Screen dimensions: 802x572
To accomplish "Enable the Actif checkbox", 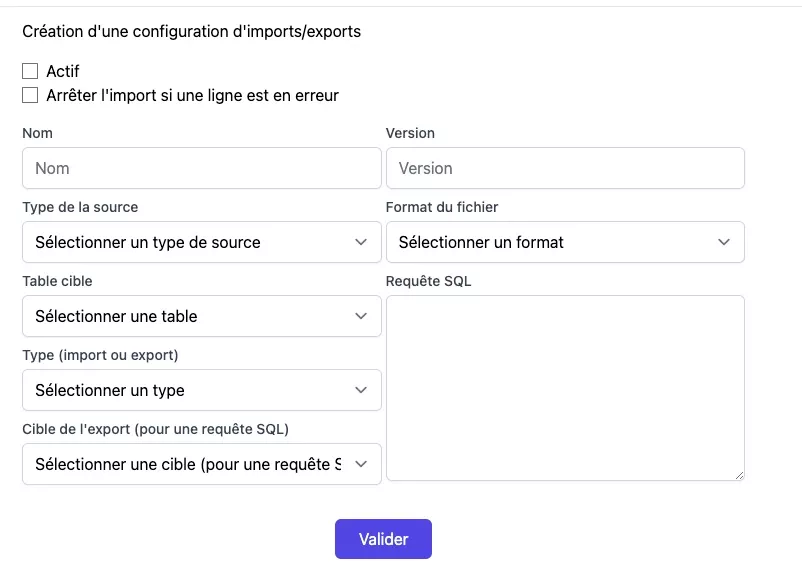I will click(x=30, y=72).
